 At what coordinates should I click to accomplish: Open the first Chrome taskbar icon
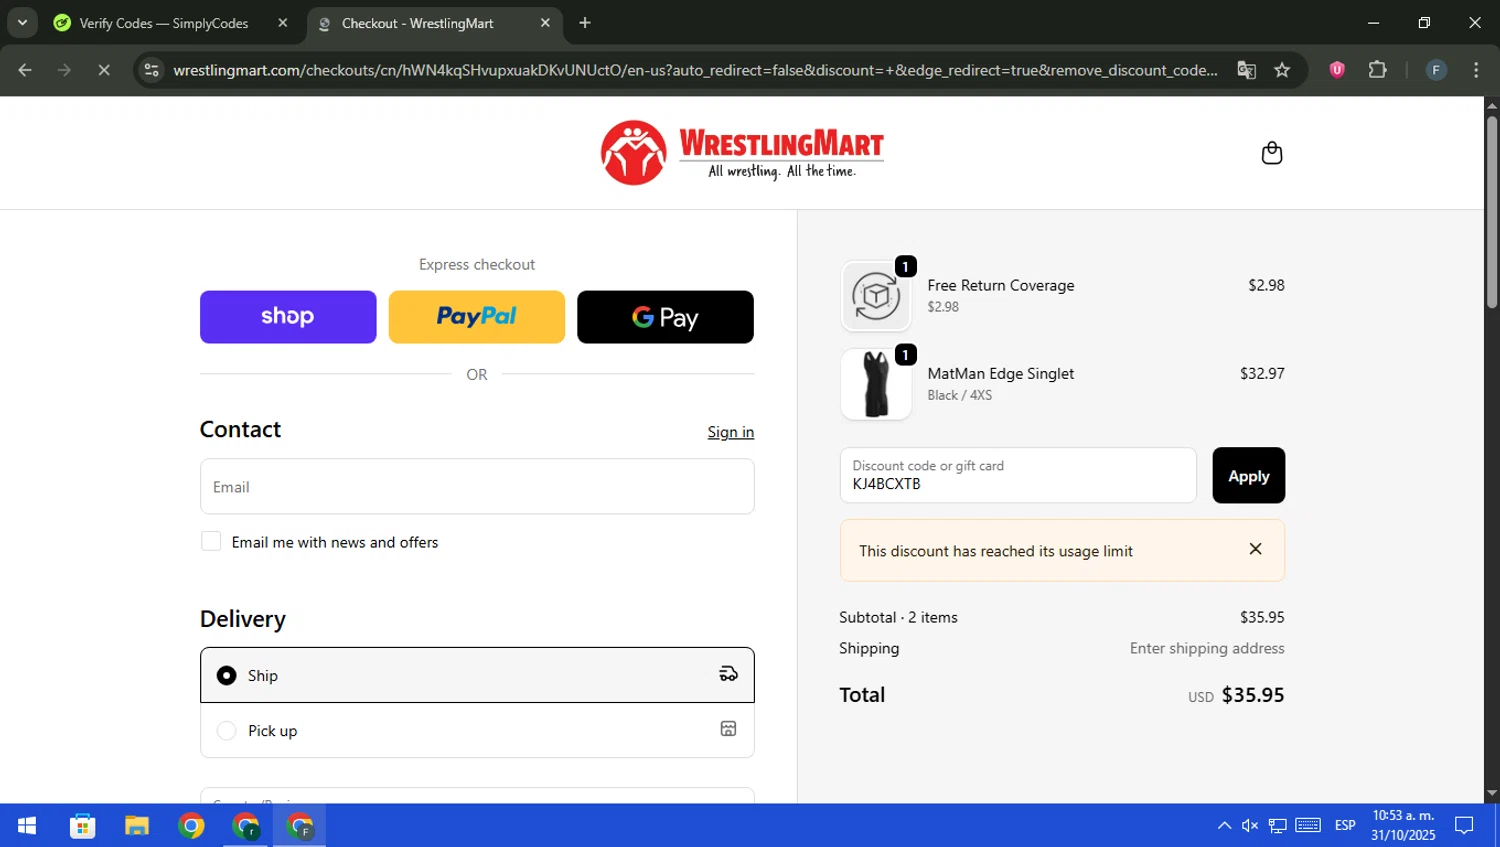click(191, 826)
